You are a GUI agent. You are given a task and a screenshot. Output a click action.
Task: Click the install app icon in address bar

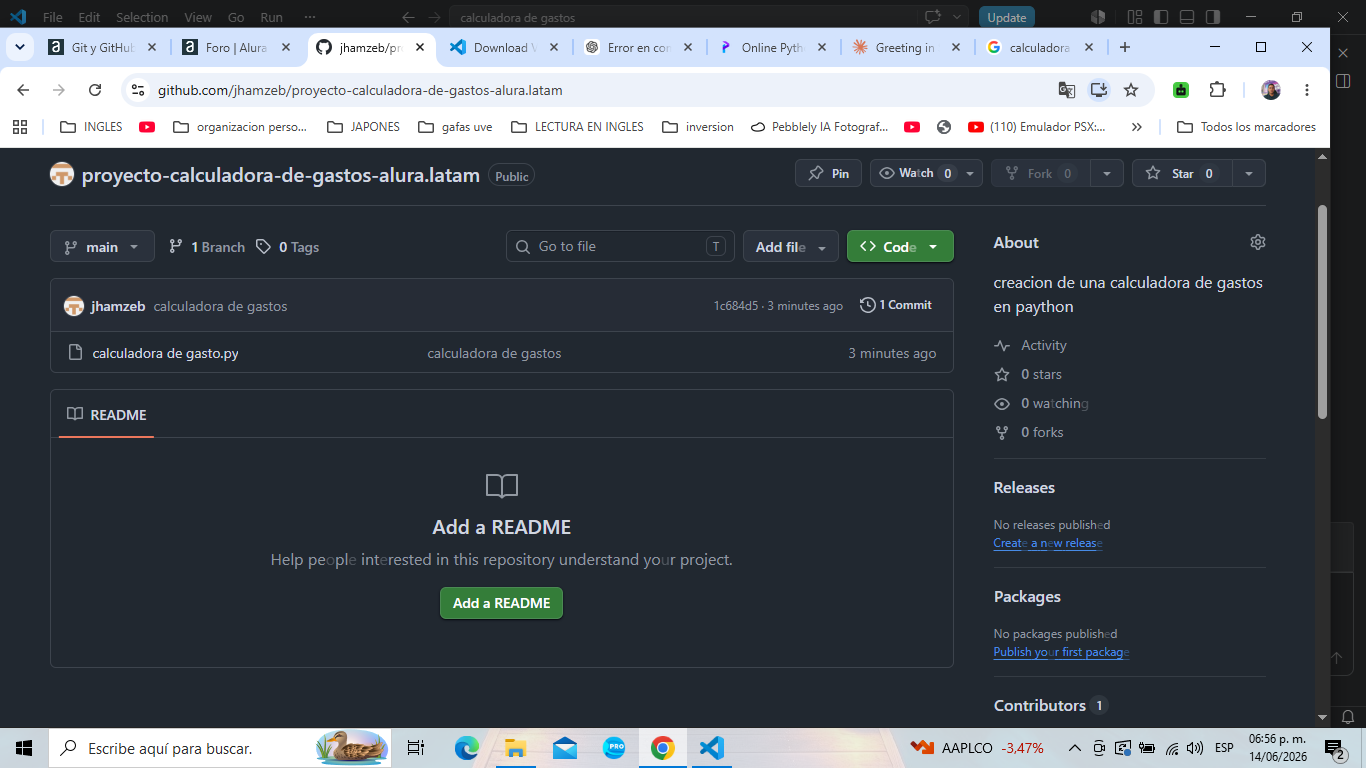pyautogui.click(x=1099, y=90)
